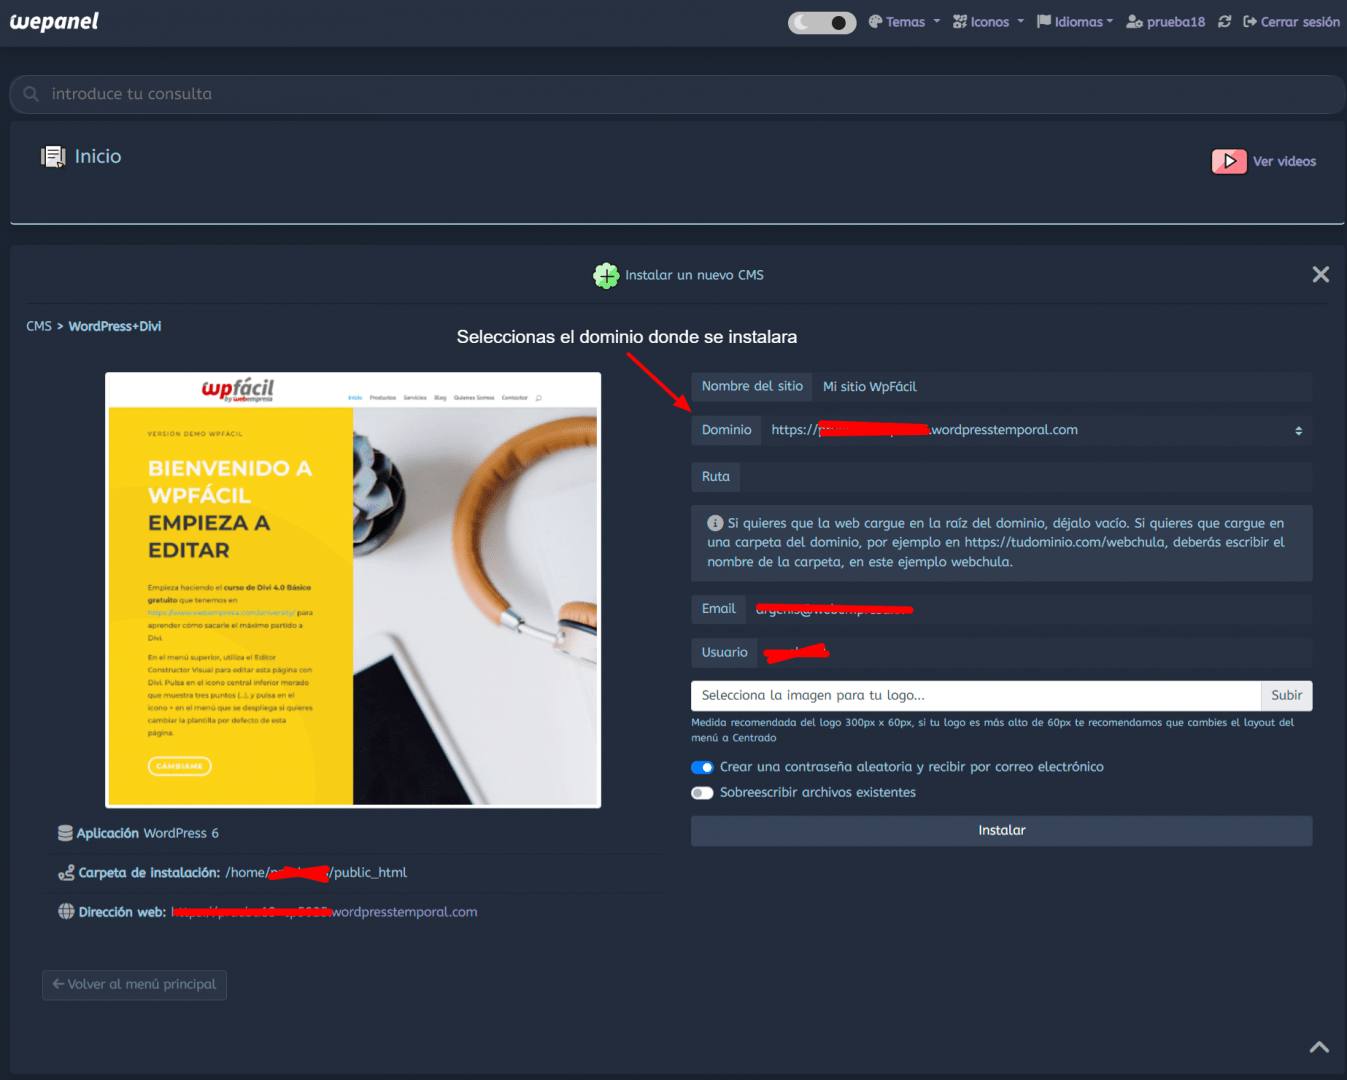Viewport: 1347px width, 1080px height.
Task: Open the Dominio select dropdown
Action: (x=1036, y=430)
